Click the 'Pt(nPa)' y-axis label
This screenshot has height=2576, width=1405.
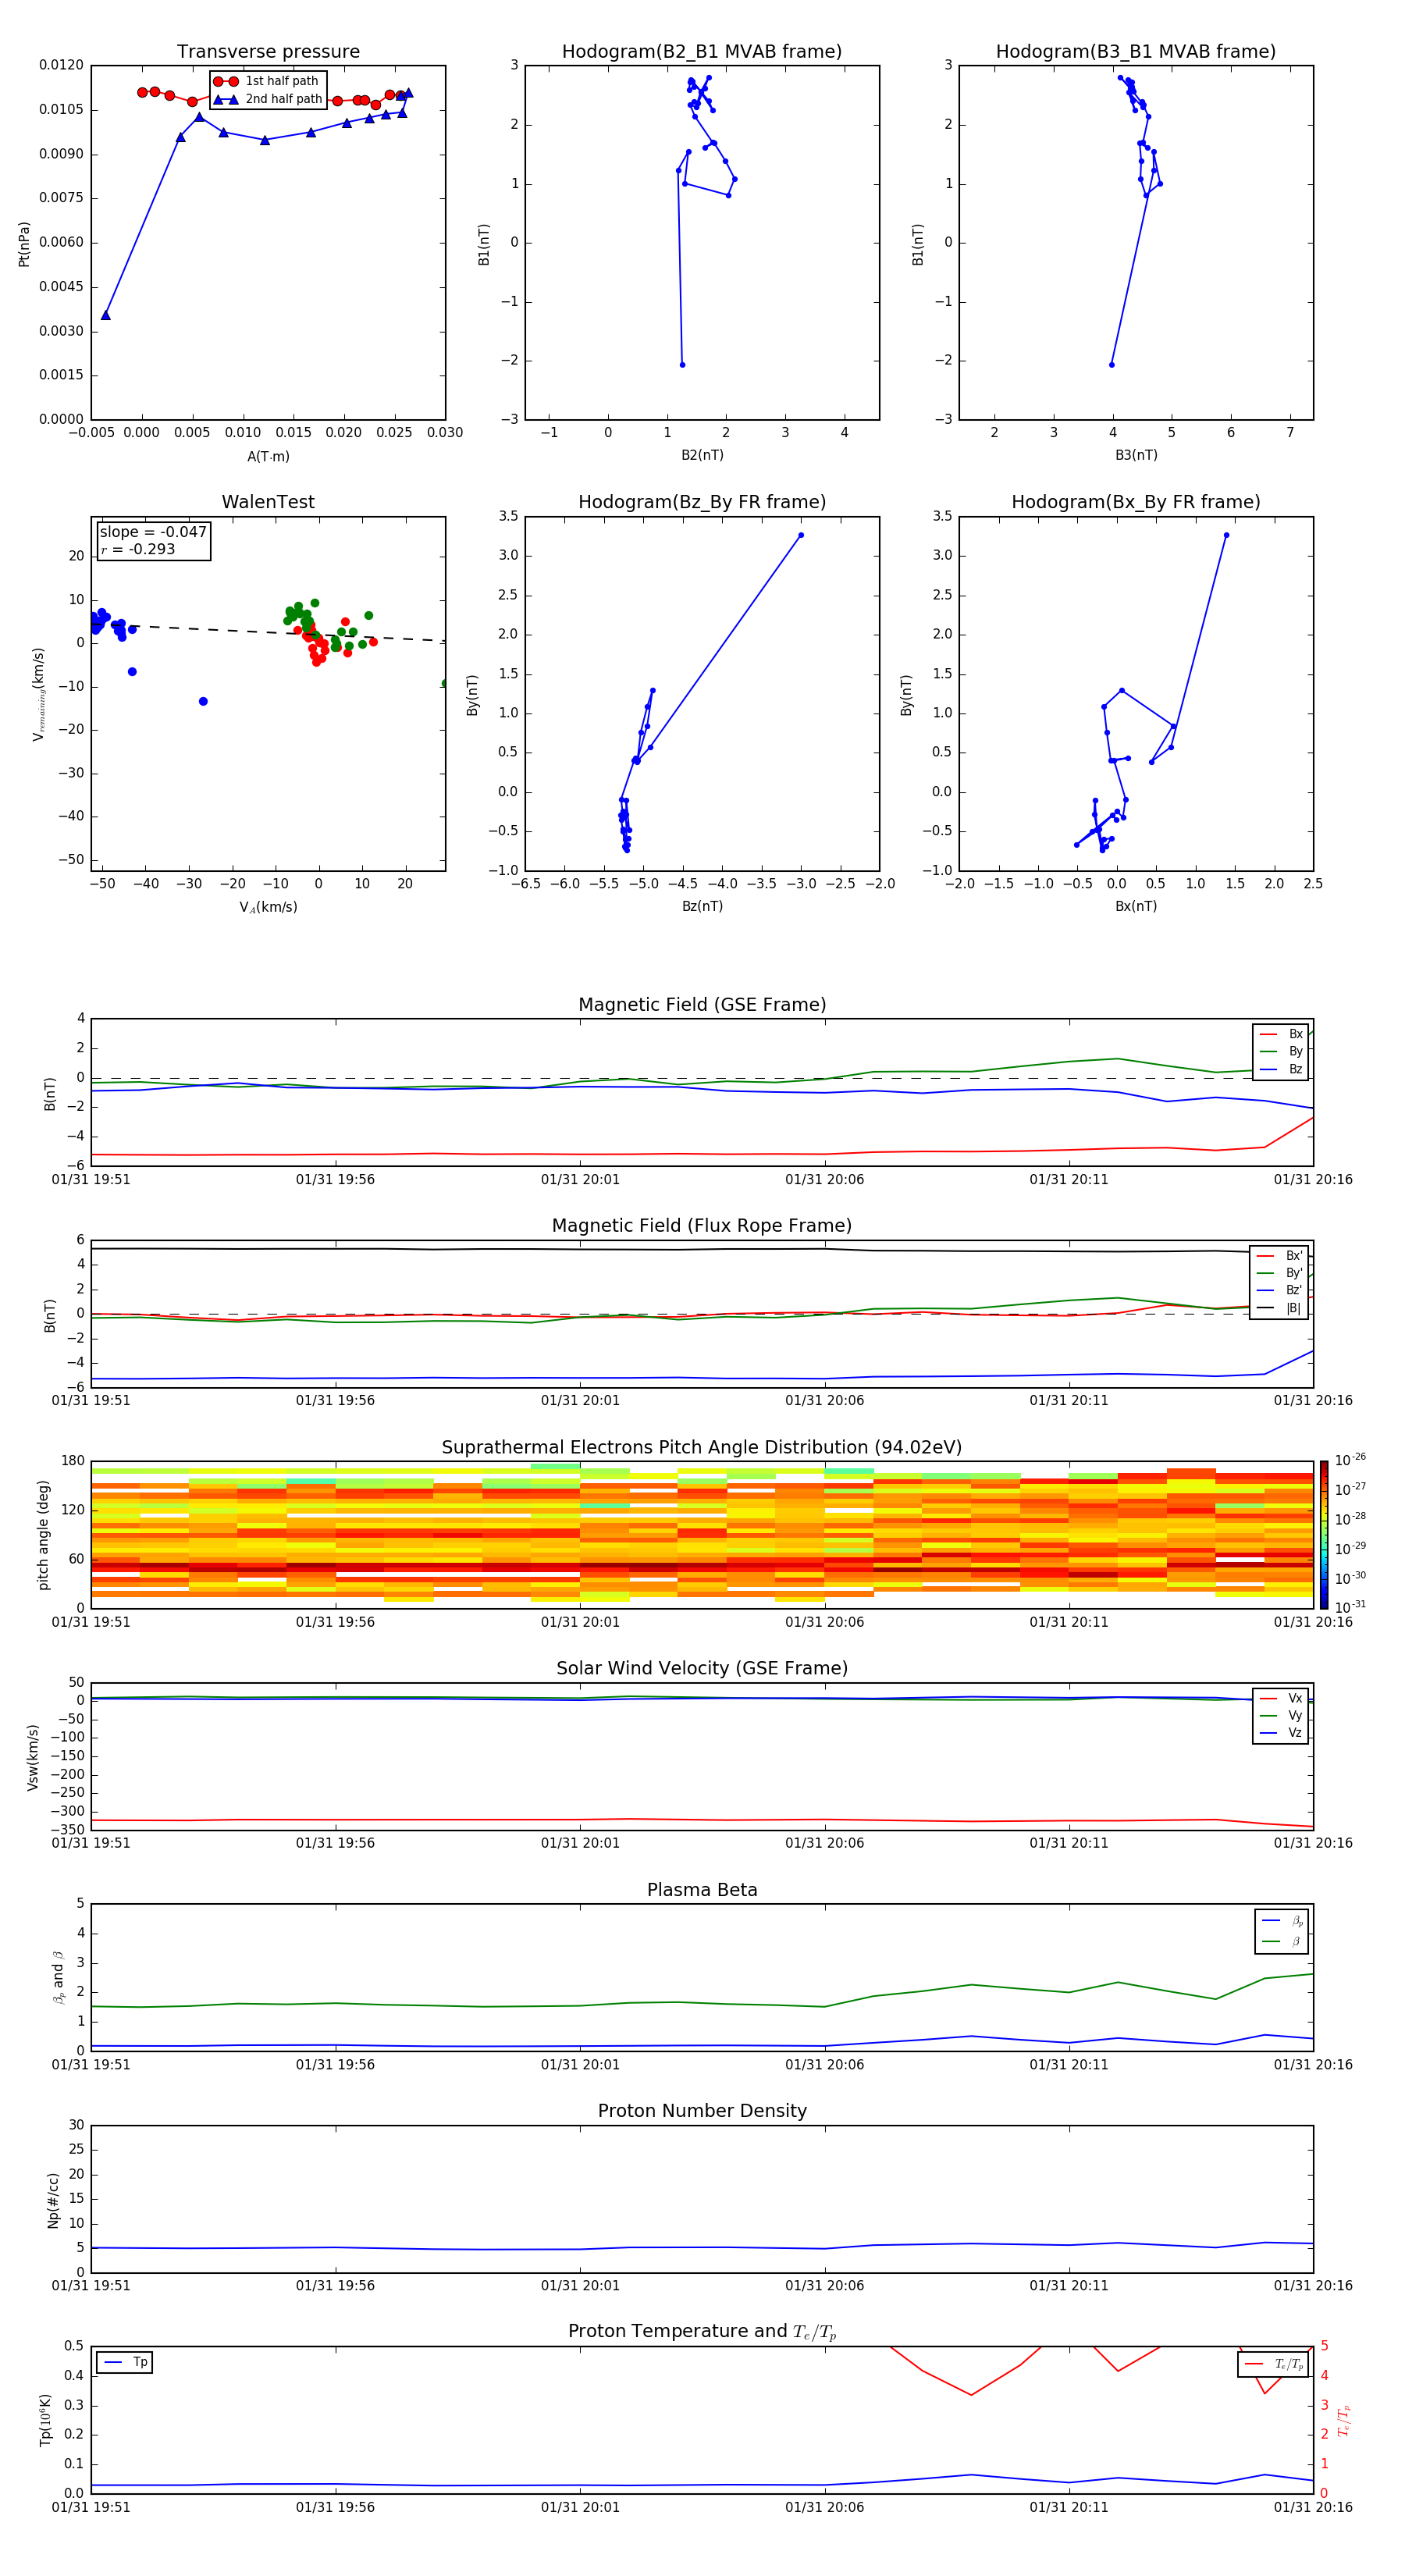24,243
